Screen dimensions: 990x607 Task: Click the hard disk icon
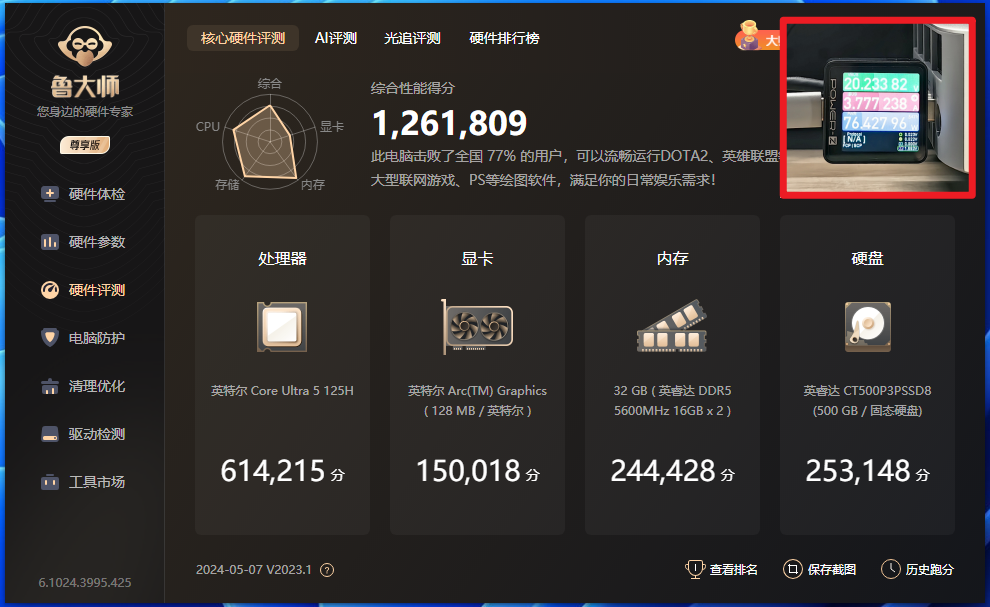(x=868, y=327)
